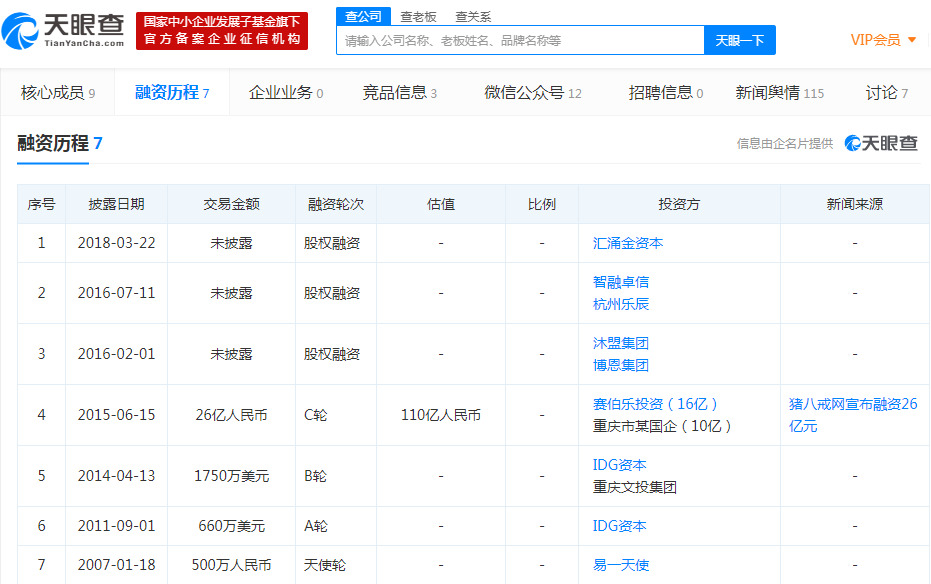Focus the company name search field
Image resolution: width=931 pixels, height=584 pixels.
(520, 40)
